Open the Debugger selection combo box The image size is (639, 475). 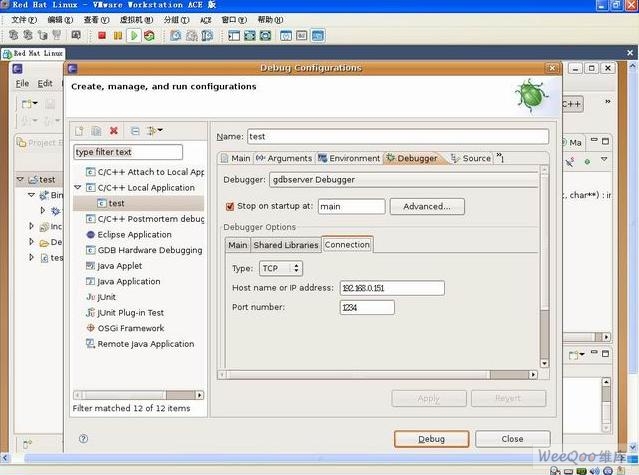click(x=403, y=180)
